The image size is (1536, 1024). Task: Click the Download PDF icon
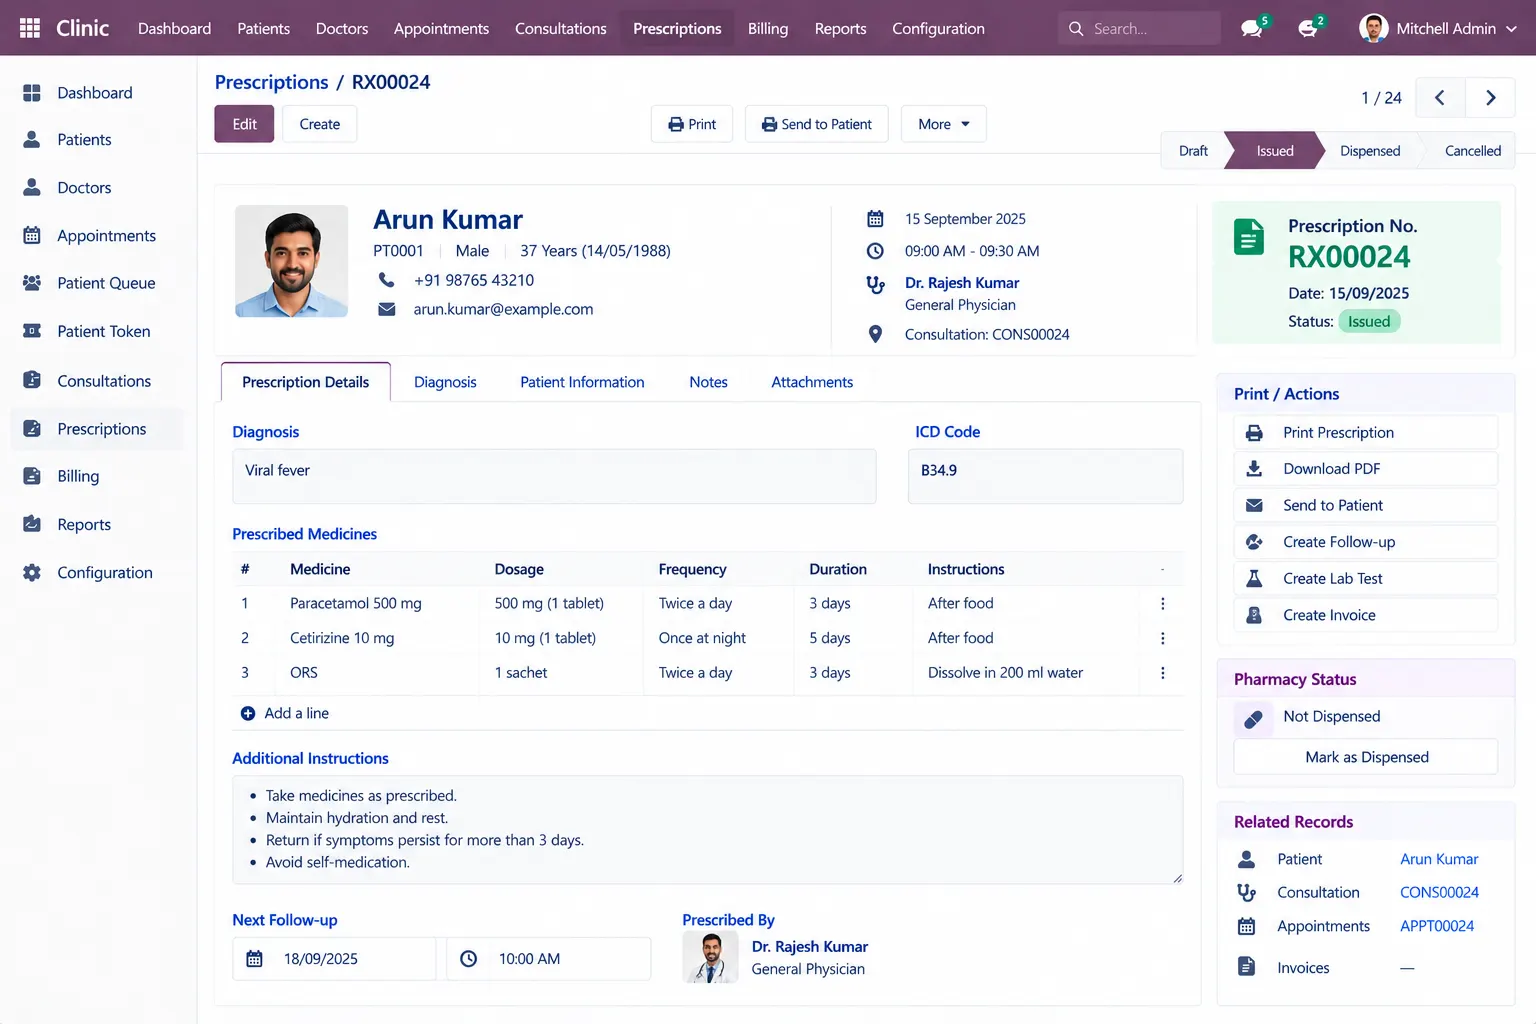(x=1254, y=469)
